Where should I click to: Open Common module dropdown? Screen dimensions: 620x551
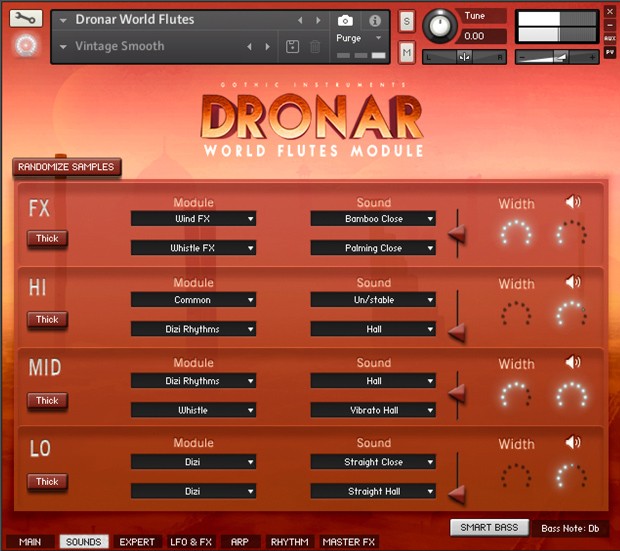coord(193,299)
